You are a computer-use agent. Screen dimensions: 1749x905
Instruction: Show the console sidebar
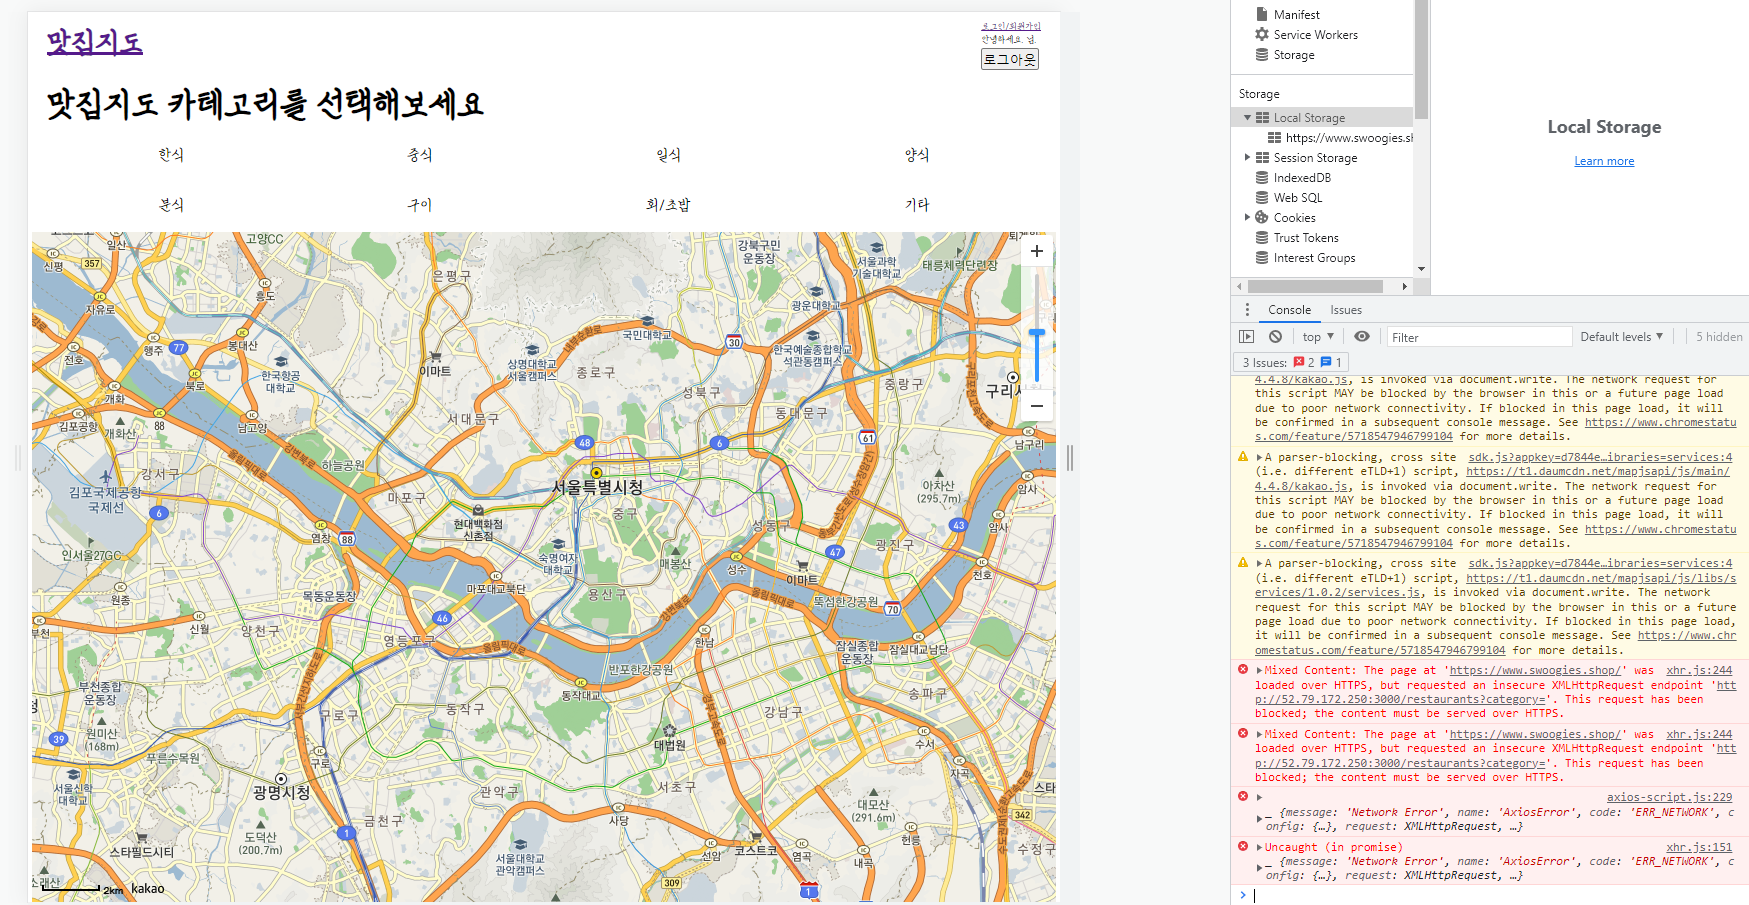pyautogui.click(x=1246, y=337)
